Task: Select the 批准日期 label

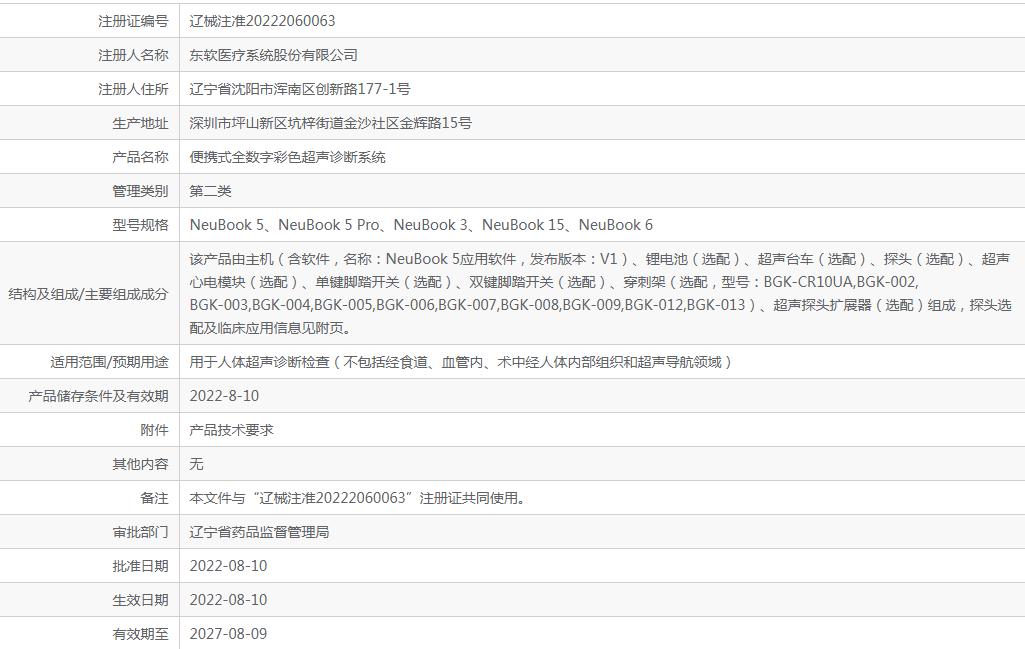Action: 141,566
